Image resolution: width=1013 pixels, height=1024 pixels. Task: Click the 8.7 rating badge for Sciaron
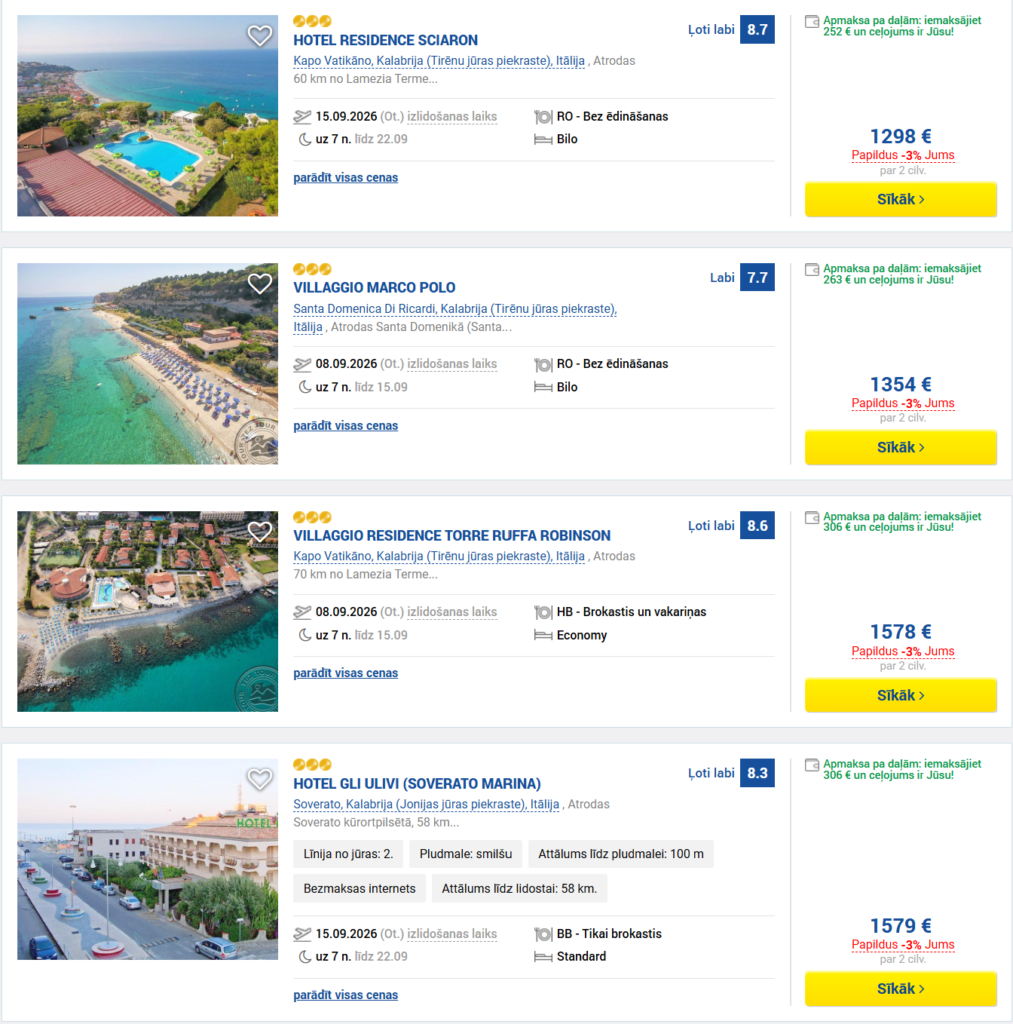[757, 29]
